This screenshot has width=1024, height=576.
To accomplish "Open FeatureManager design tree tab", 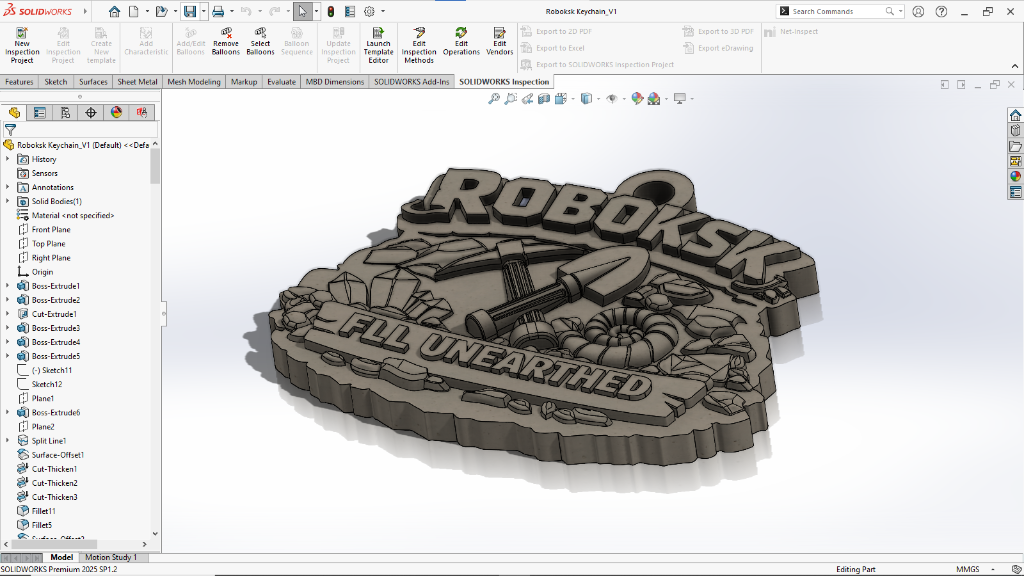I will click(x=14, y=112).
